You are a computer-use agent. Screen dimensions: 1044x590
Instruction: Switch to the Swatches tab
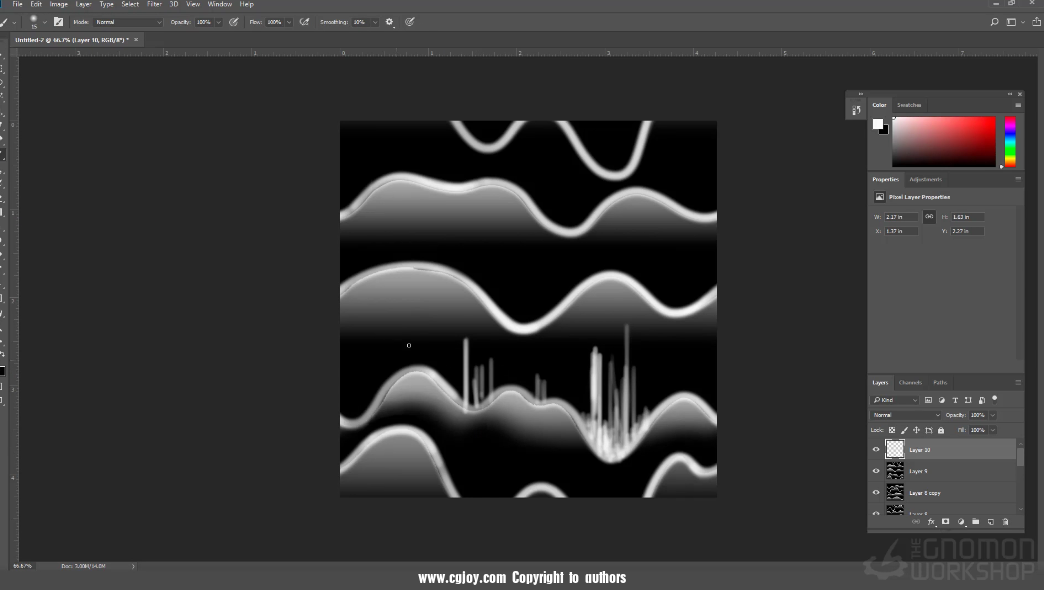(x=909, y=105)
